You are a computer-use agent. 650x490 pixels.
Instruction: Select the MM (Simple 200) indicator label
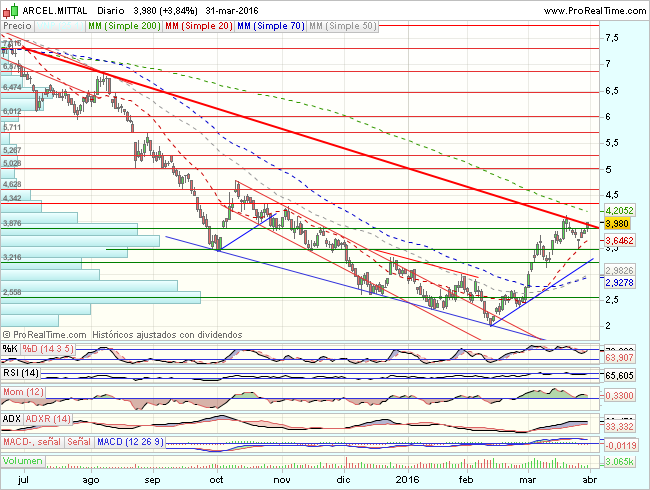click(120, 22)
